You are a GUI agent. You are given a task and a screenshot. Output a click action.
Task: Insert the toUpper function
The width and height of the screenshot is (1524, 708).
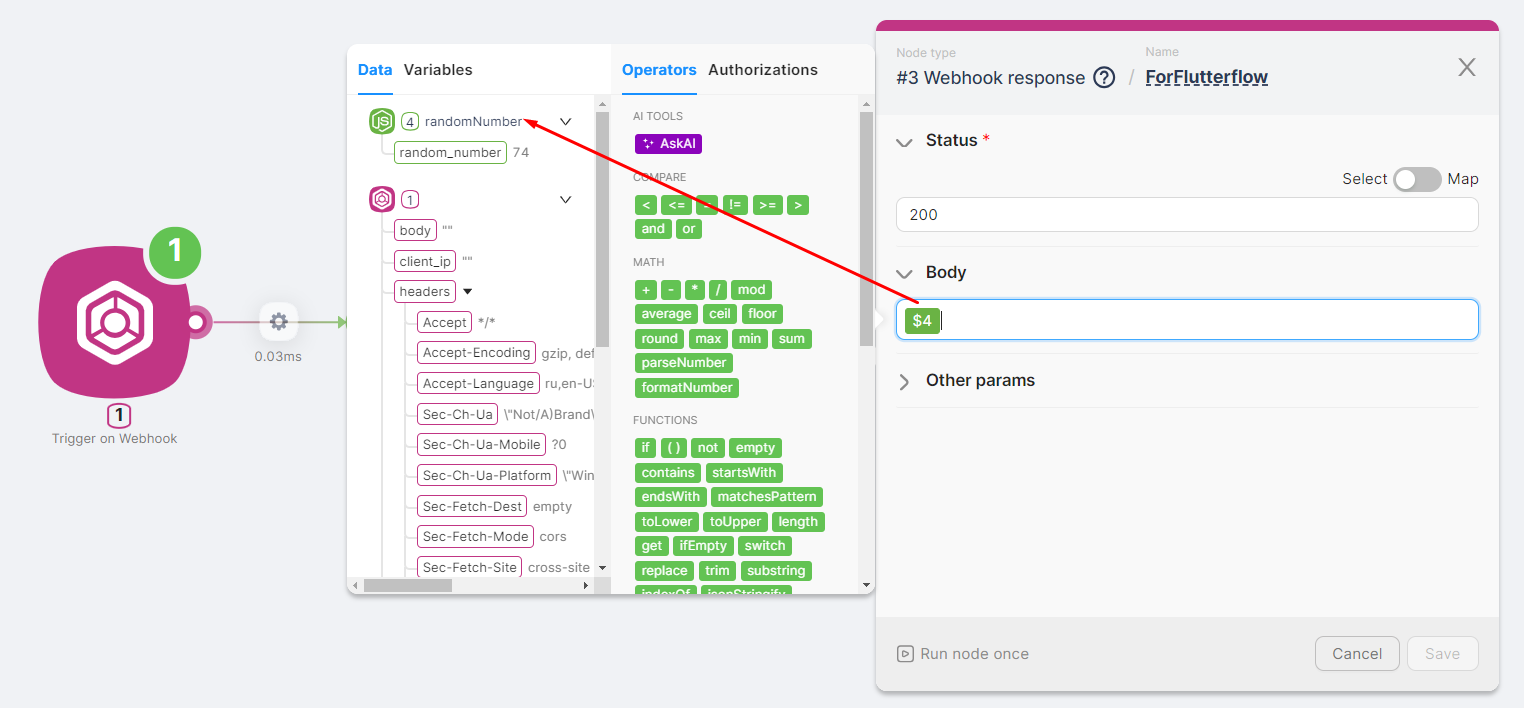click(x=735, y=521)
